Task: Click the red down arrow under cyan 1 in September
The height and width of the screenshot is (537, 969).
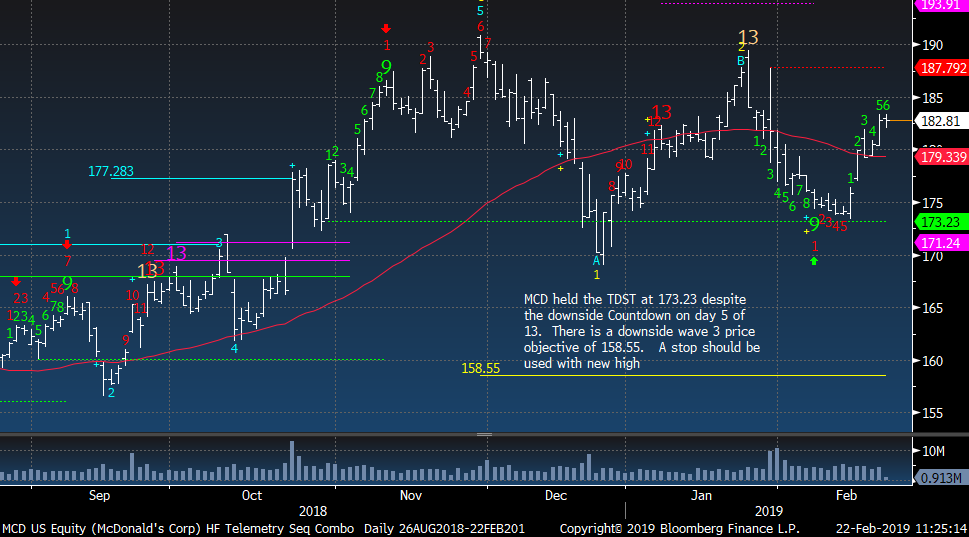Action: pos(67,245)
